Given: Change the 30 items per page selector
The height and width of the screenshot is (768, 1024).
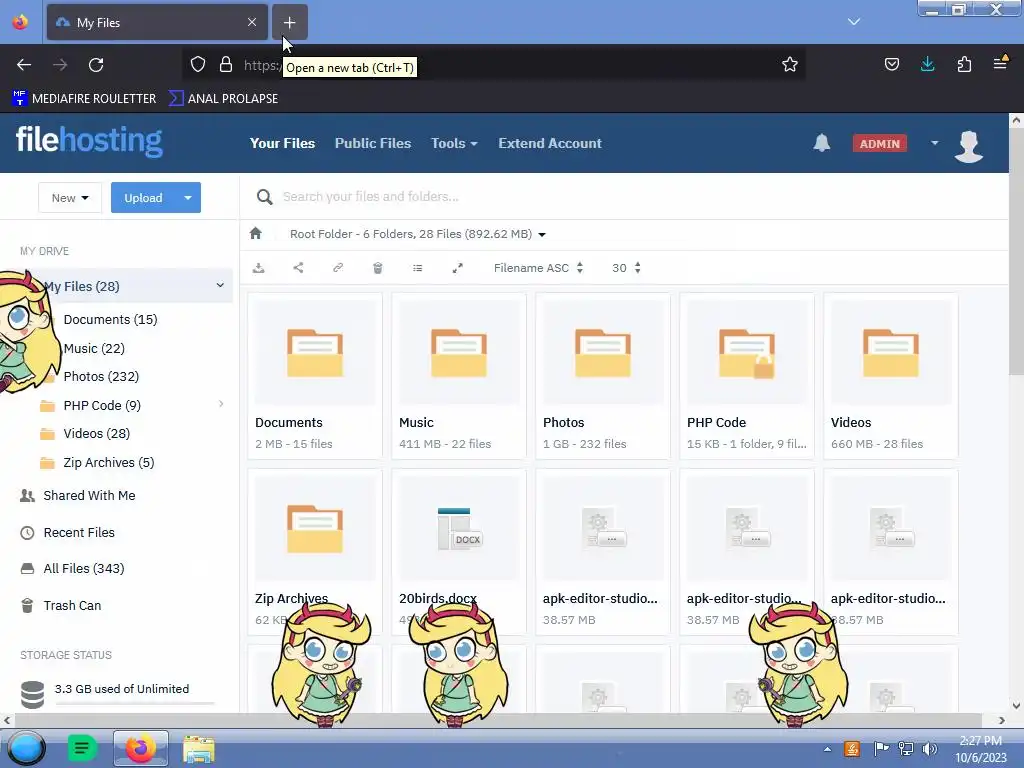Looking at the screenshot, I should (x=626, y=268).
